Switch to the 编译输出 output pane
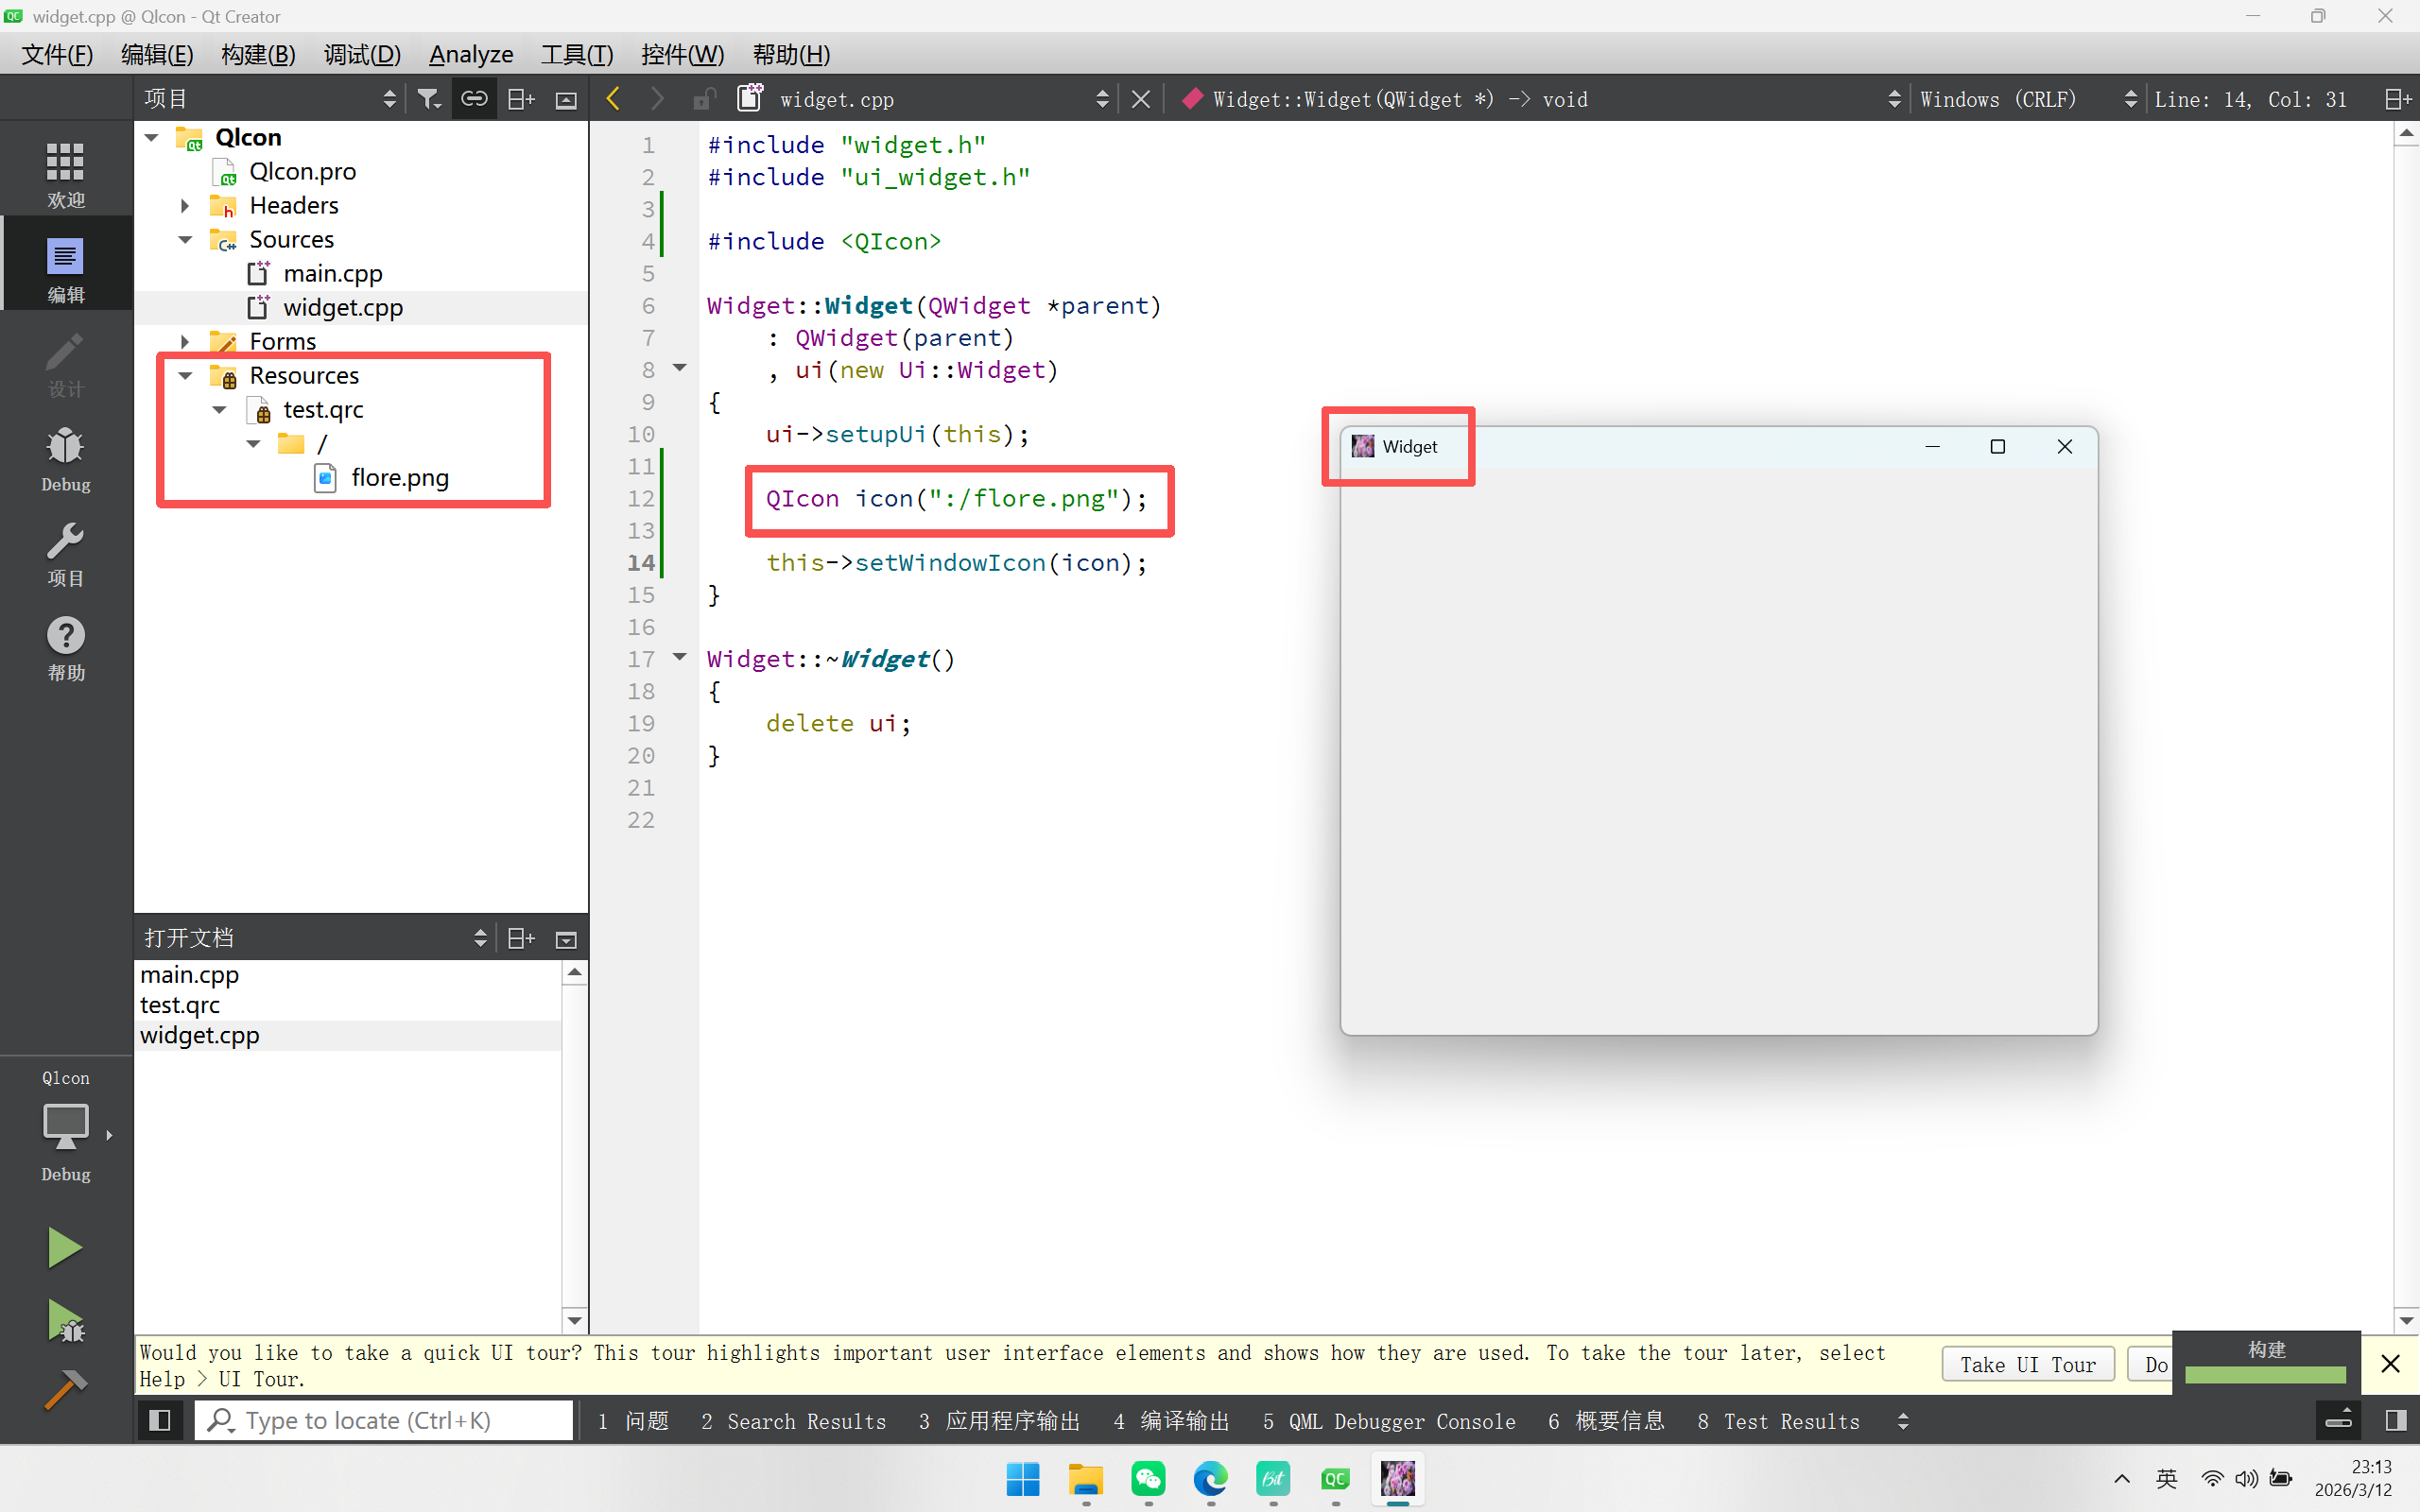This screenshot has height=1512, width=2420. click(1172, 1421)
